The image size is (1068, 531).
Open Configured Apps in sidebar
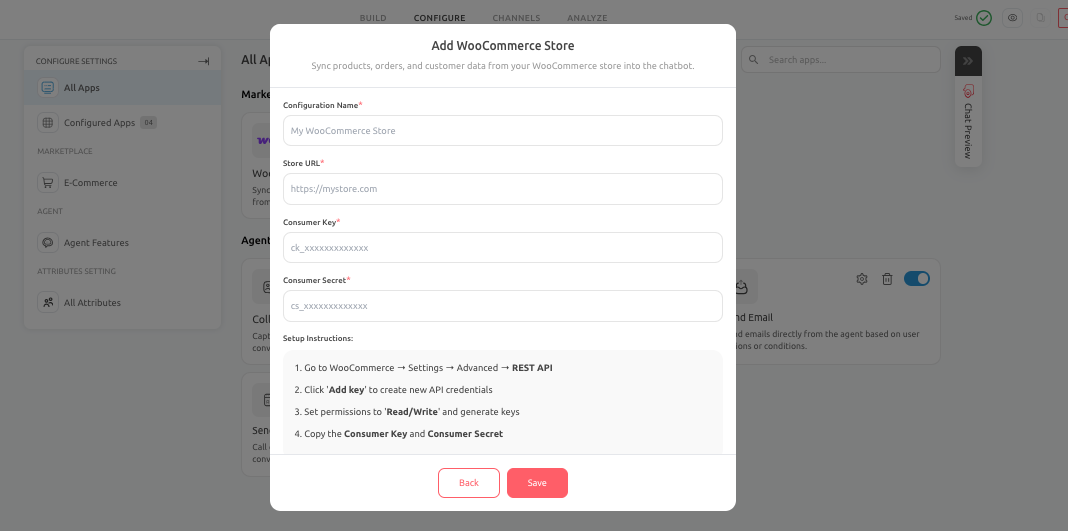123,123
